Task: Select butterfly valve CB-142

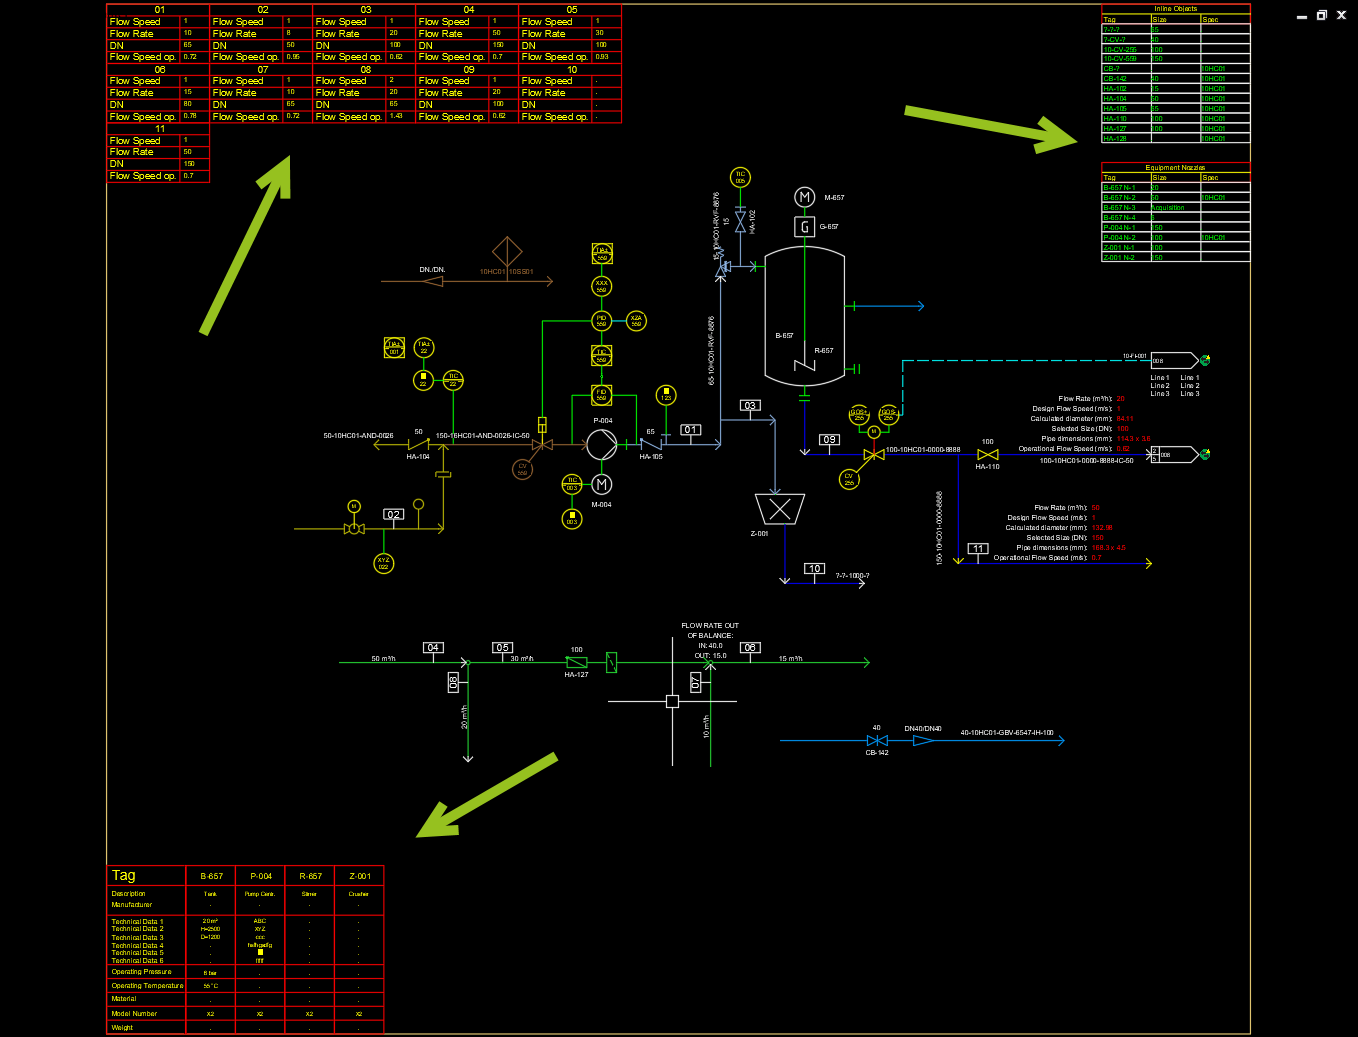Action: [x=877, y=741]
